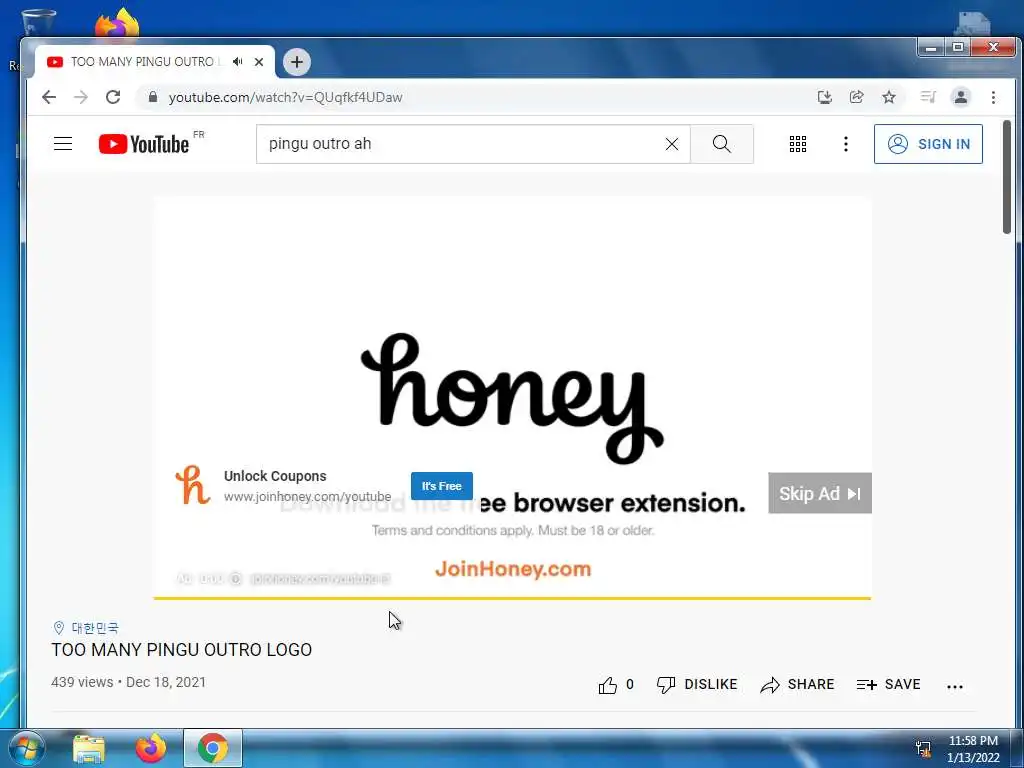Image resolution: width=1024 pixels, height=768 pixels.
Task: Skip the Honey ad
Action: [820, 493]
